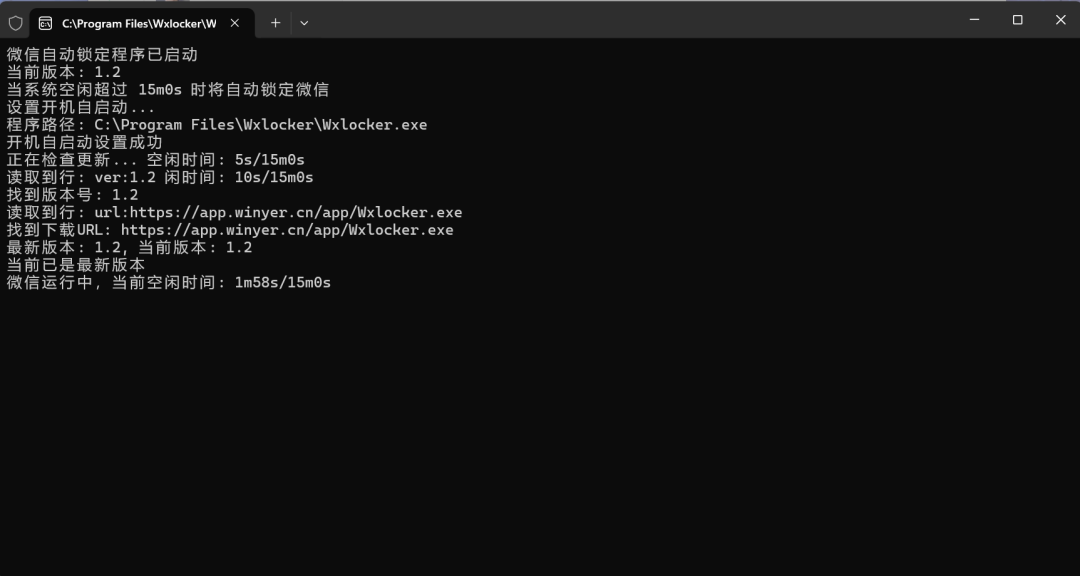Expand the new tab profile dropdown
The height and width of the screenshot is (576, 1080).
point(304,23)
